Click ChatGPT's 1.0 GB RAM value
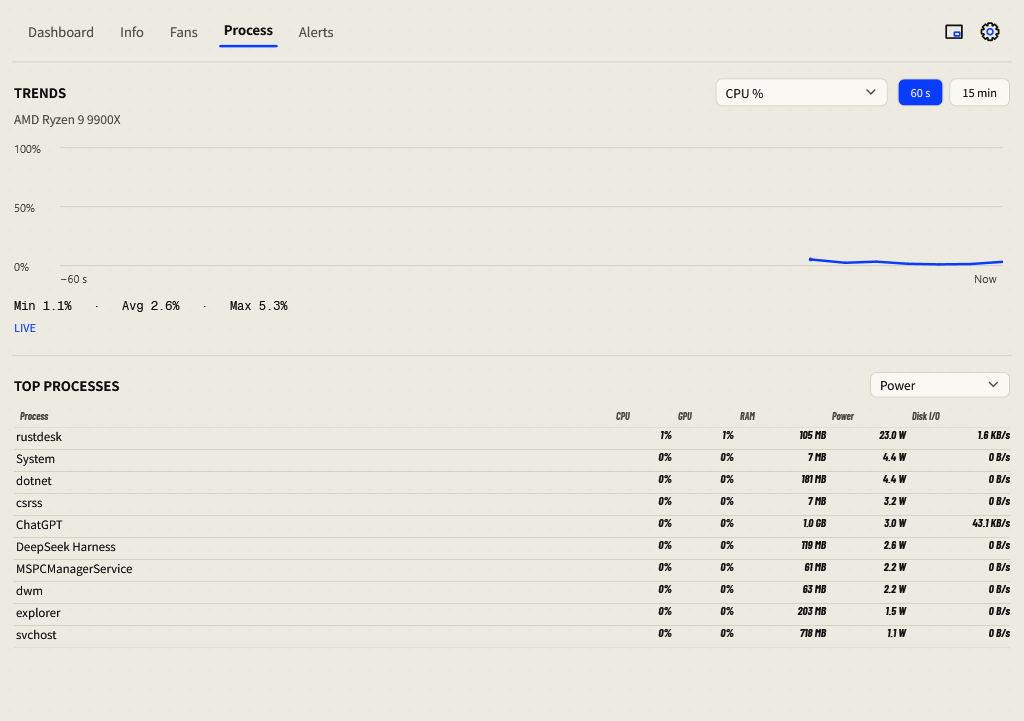 point(814,523)
